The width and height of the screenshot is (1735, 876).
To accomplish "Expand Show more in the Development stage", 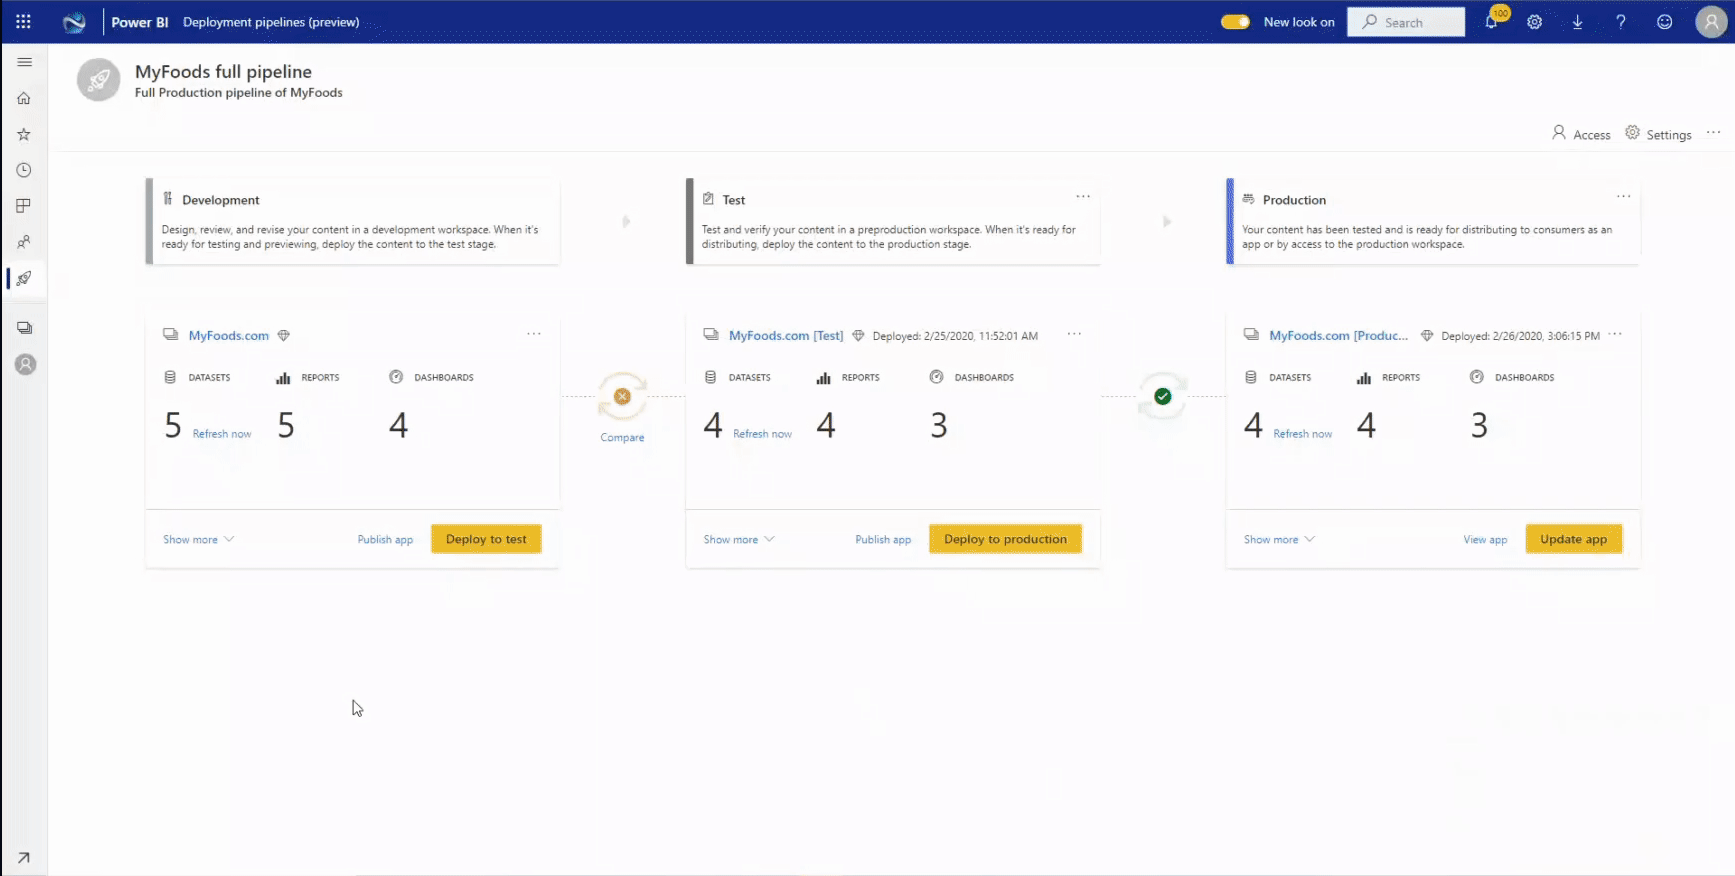I will pyautogui.click(x=198, y=539).
